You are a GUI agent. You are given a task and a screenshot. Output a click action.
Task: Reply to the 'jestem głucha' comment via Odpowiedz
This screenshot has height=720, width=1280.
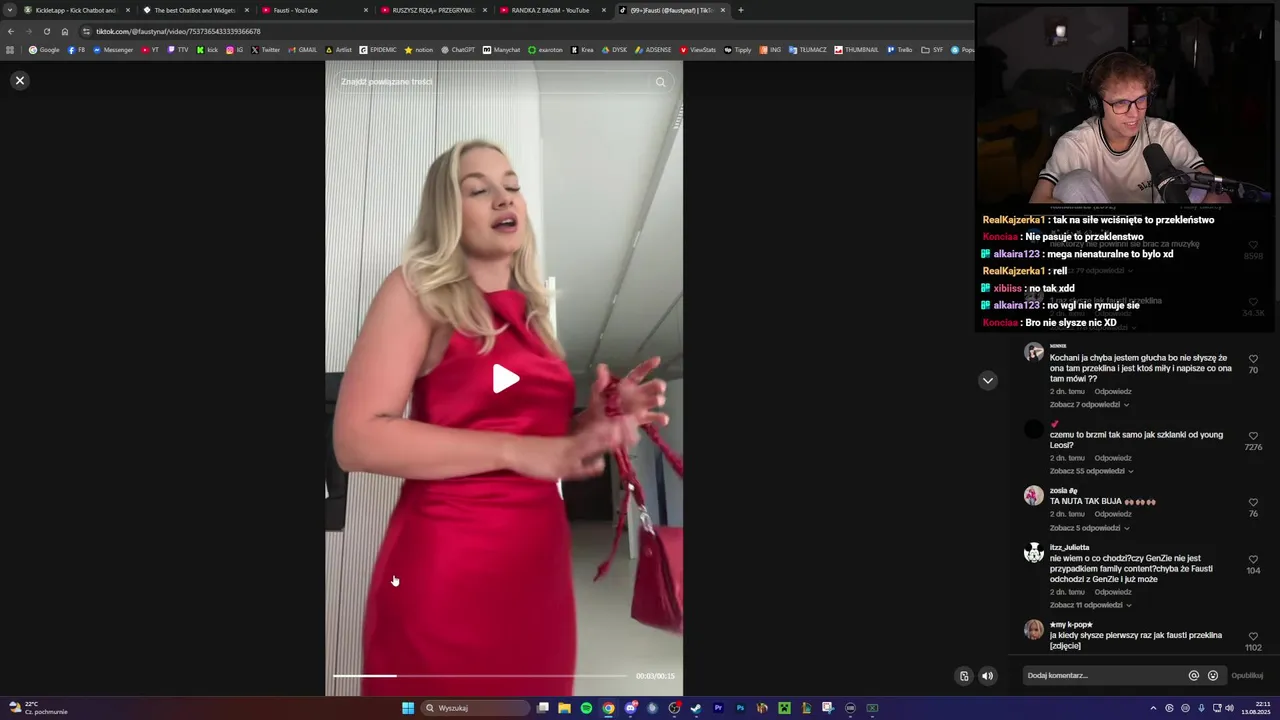(x=1113, y=392)
